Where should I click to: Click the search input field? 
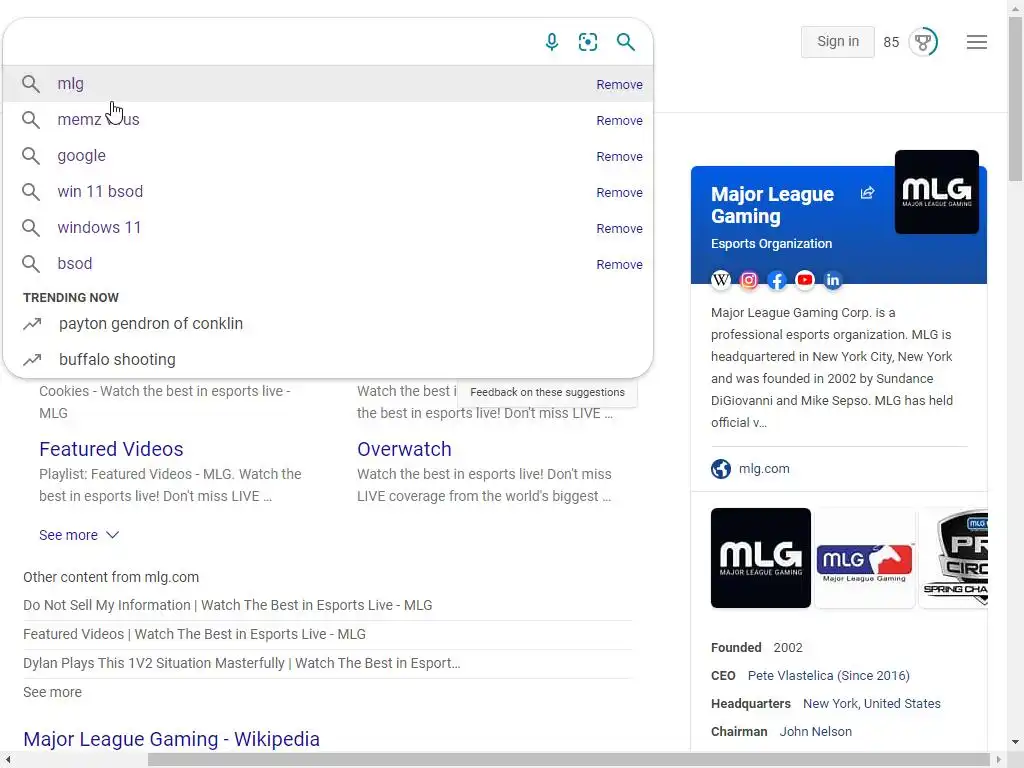[x=271, y=42]
